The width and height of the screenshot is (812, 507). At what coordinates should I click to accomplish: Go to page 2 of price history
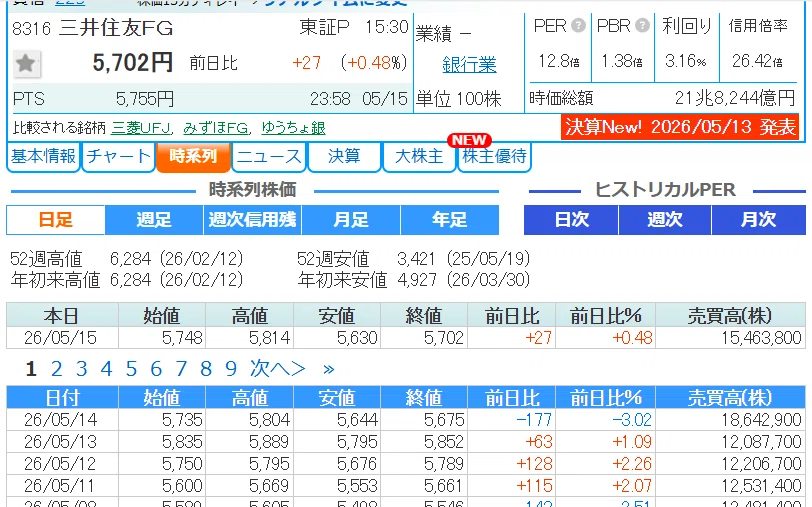click(x=56, y=369)
